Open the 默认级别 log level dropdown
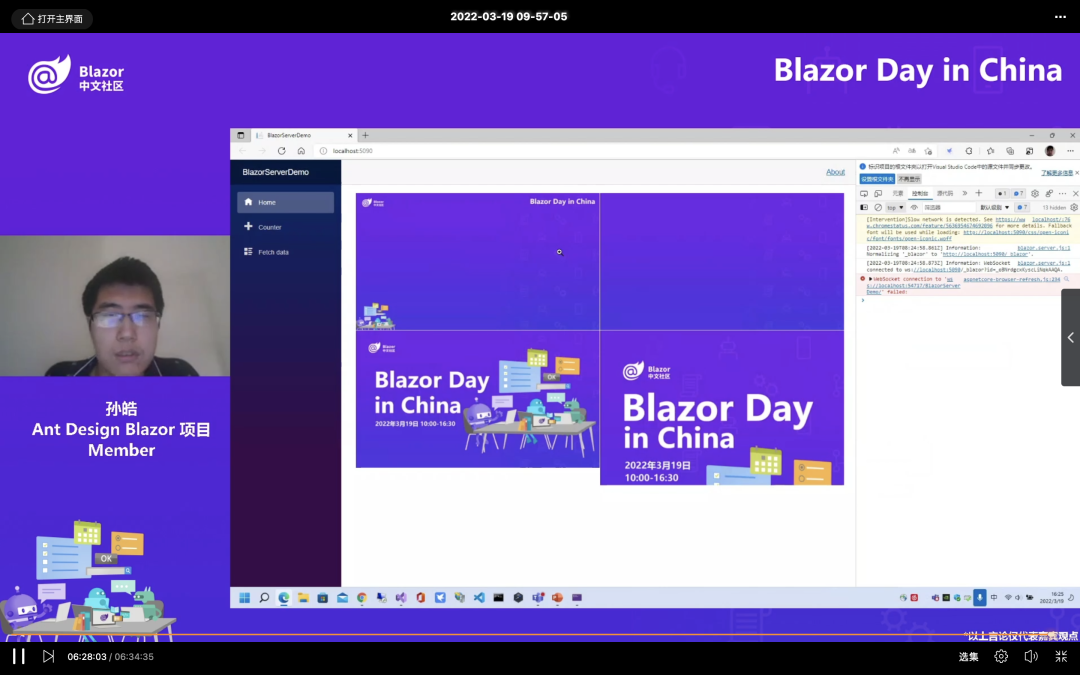 pos(995,207)
